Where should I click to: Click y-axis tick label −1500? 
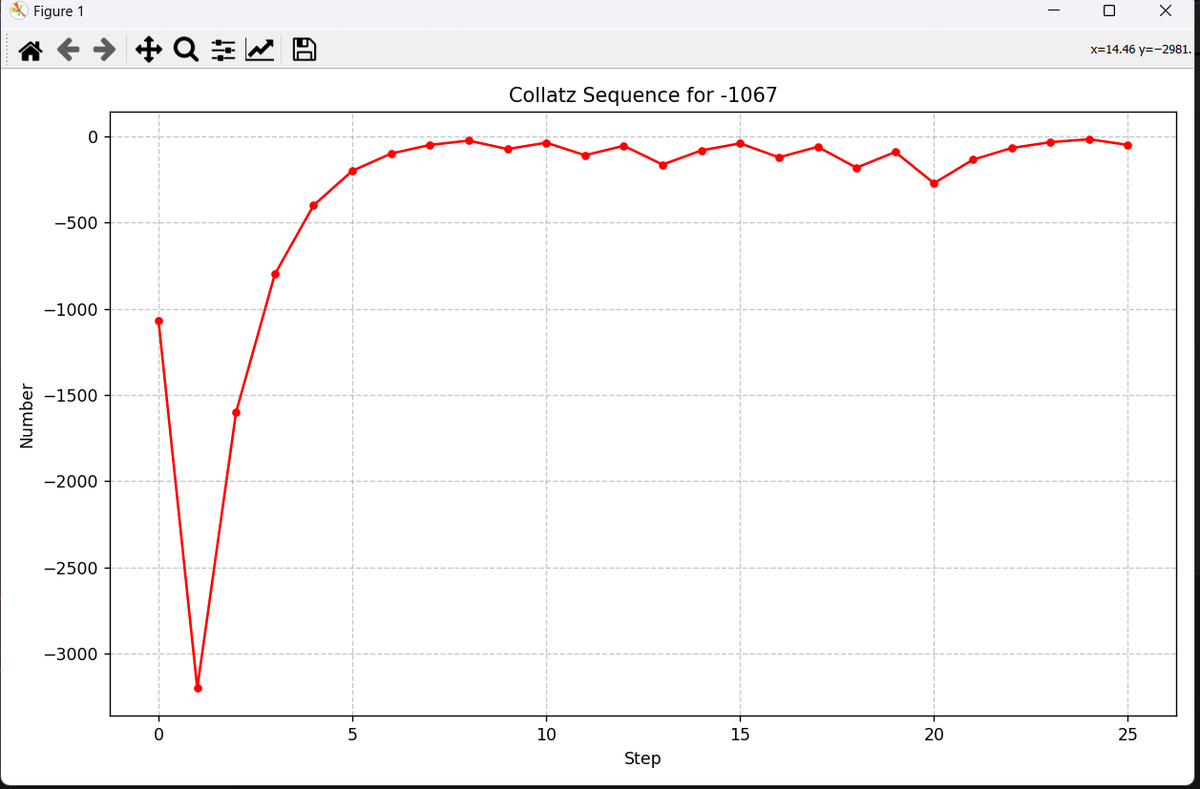tap(69, 396)
